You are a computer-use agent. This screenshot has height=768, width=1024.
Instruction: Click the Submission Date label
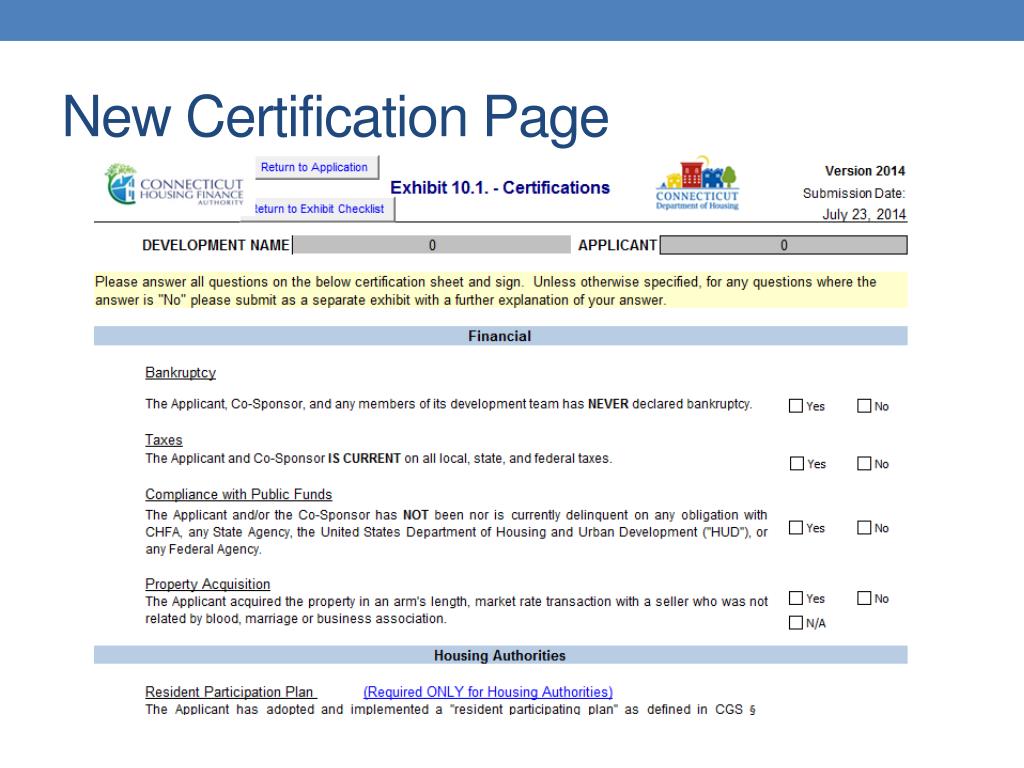854,193
